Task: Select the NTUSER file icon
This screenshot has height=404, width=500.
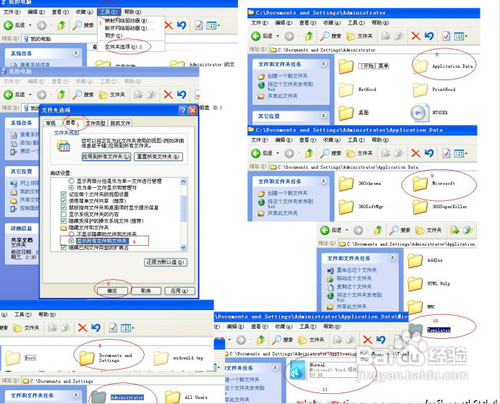Action: (x=419, y=113)
